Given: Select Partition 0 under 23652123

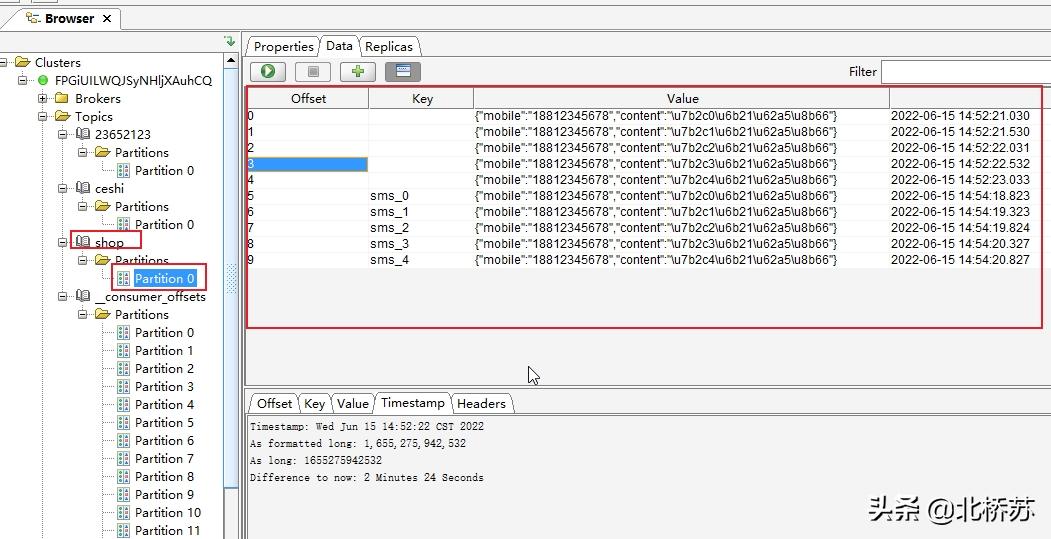Looking at the screenshot, I should coord(164,170).
